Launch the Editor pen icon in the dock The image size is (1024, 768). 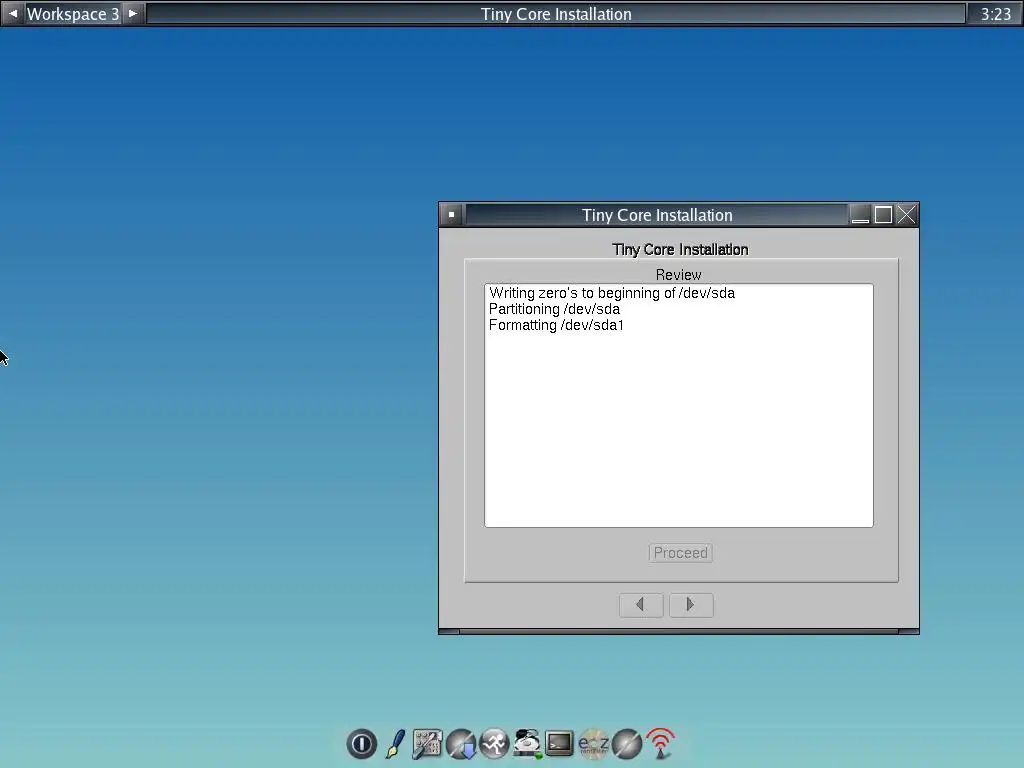[395, 744]
